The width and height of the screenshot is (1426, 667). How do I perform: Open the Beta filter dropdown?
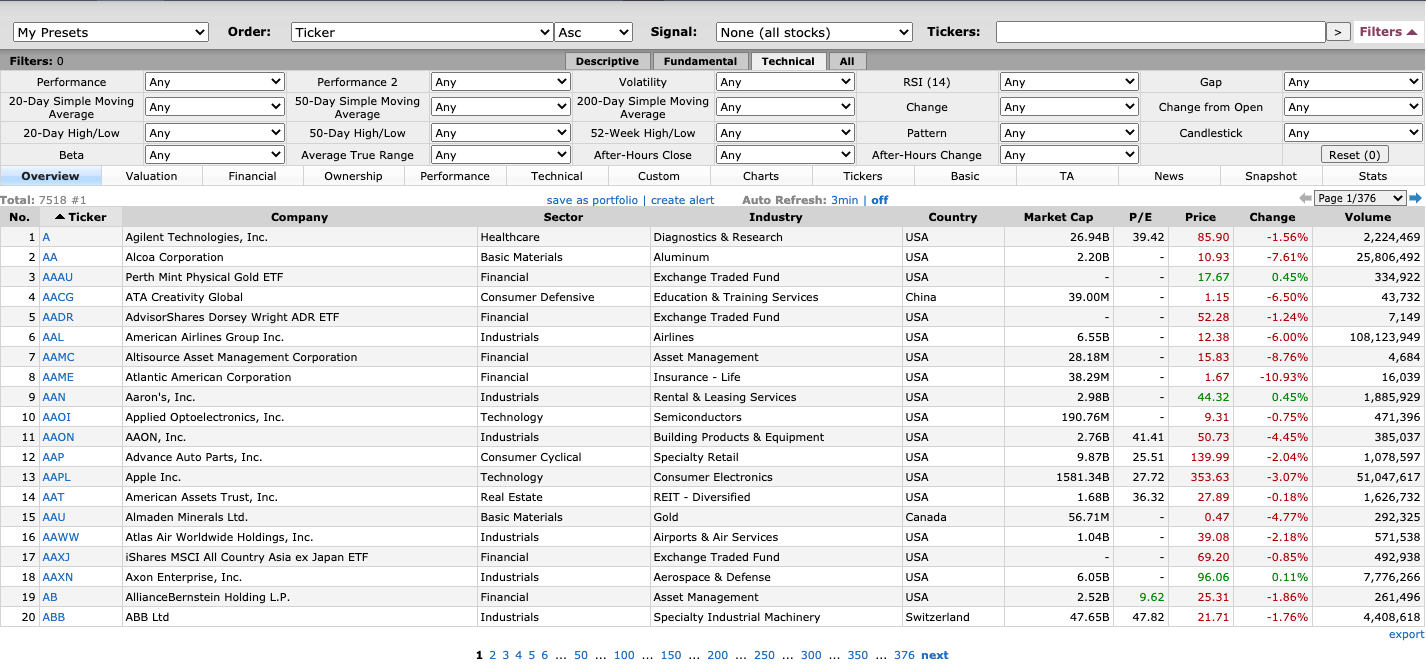click(x=215, y=155)
